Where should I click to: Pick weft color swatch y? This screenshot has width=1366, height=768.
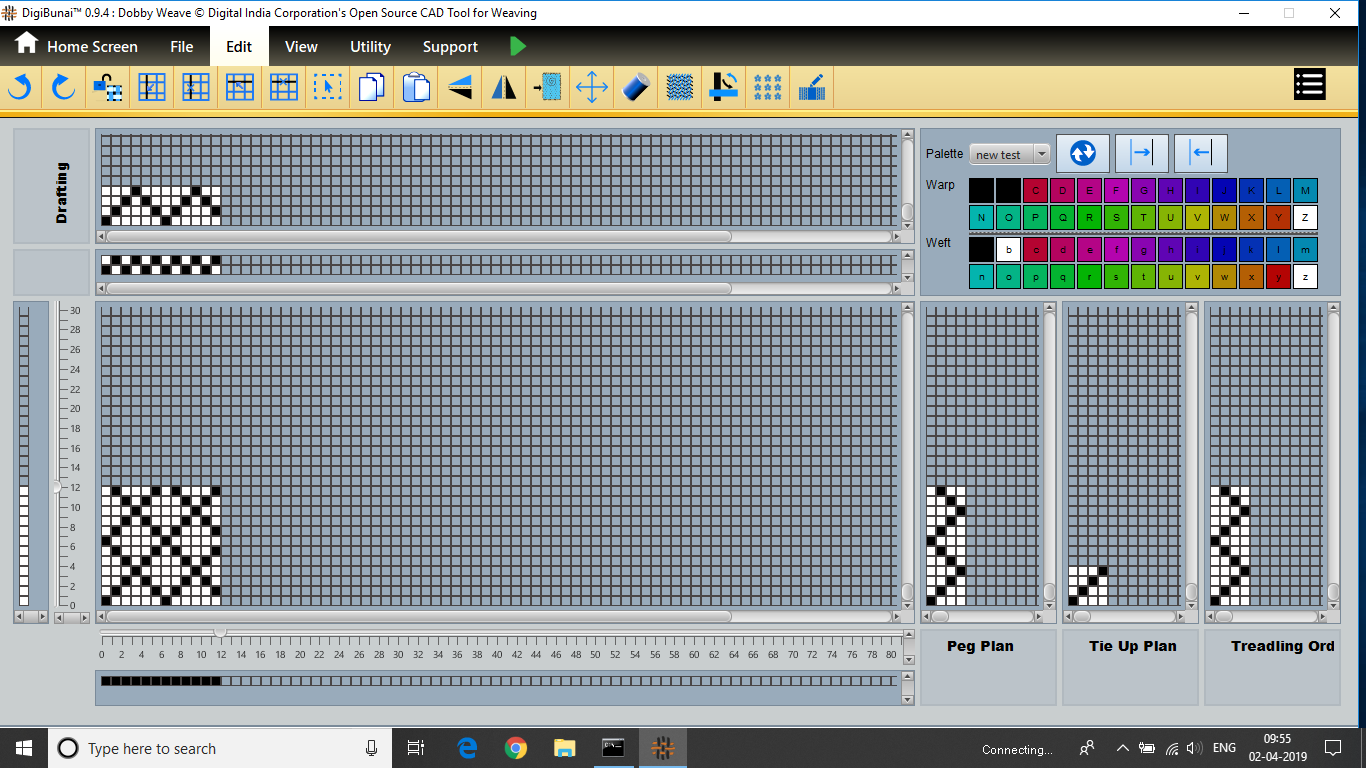point(1278,277)
